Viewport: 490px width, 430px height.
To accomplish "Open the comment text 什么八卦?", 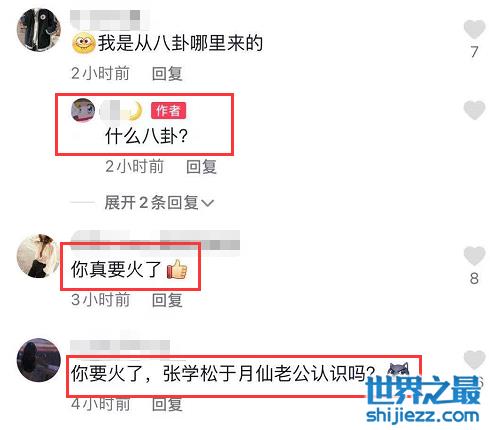I will click(146, 136).
